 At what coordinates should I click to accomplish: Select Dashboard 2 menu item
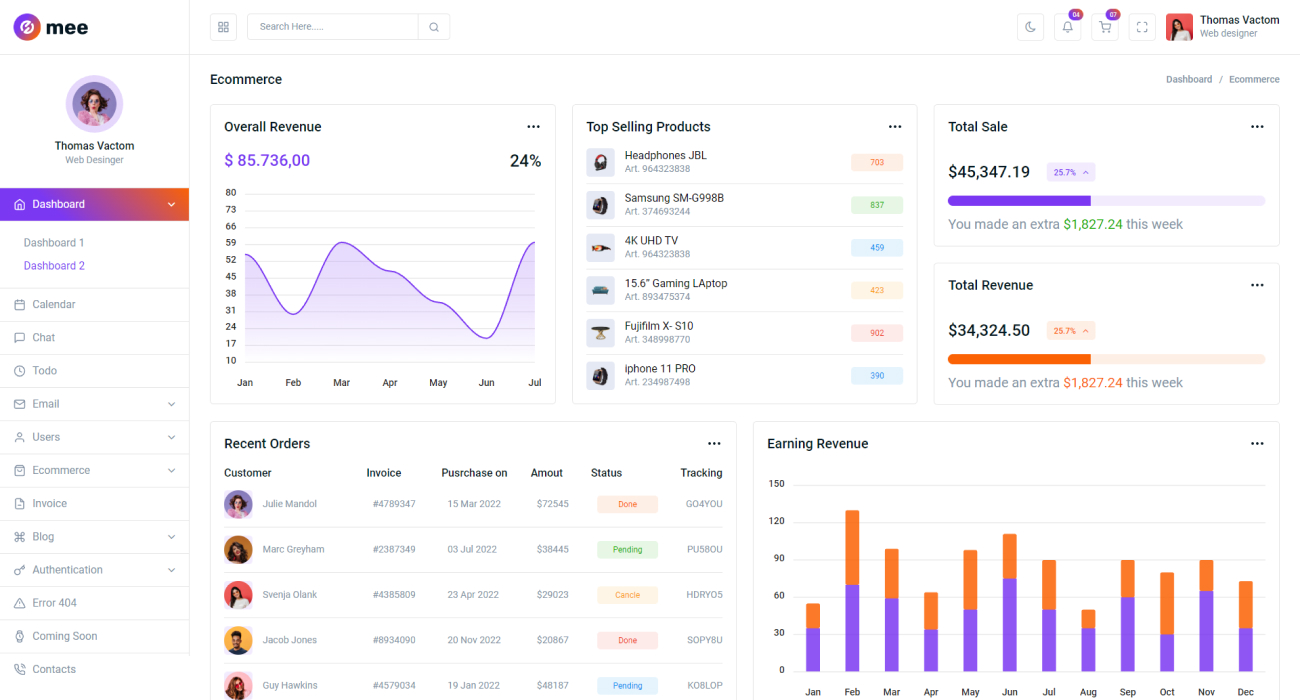[x=54, y=266]
